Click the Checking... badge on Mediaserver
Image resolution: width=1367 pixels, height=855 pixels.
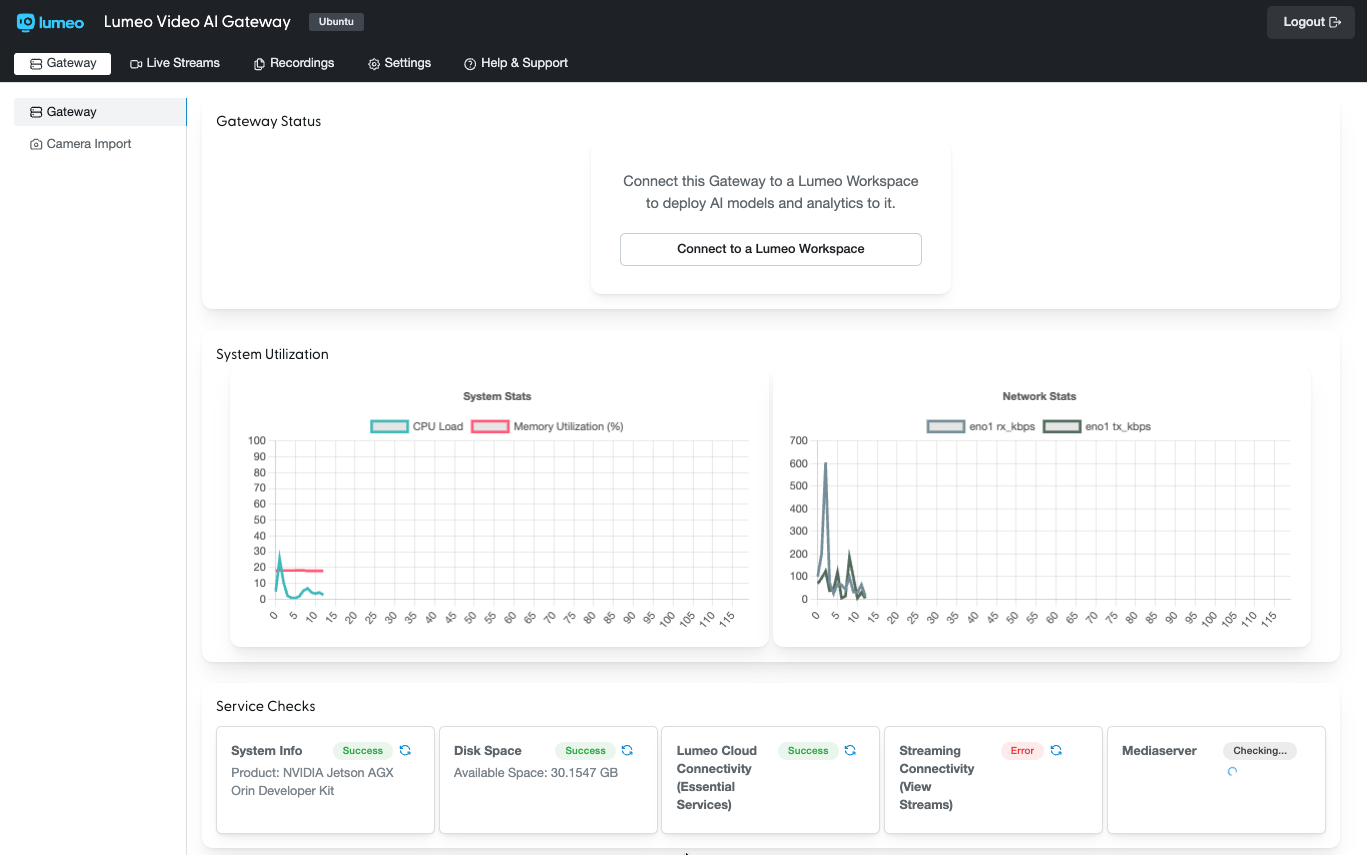click(1260, 751)
